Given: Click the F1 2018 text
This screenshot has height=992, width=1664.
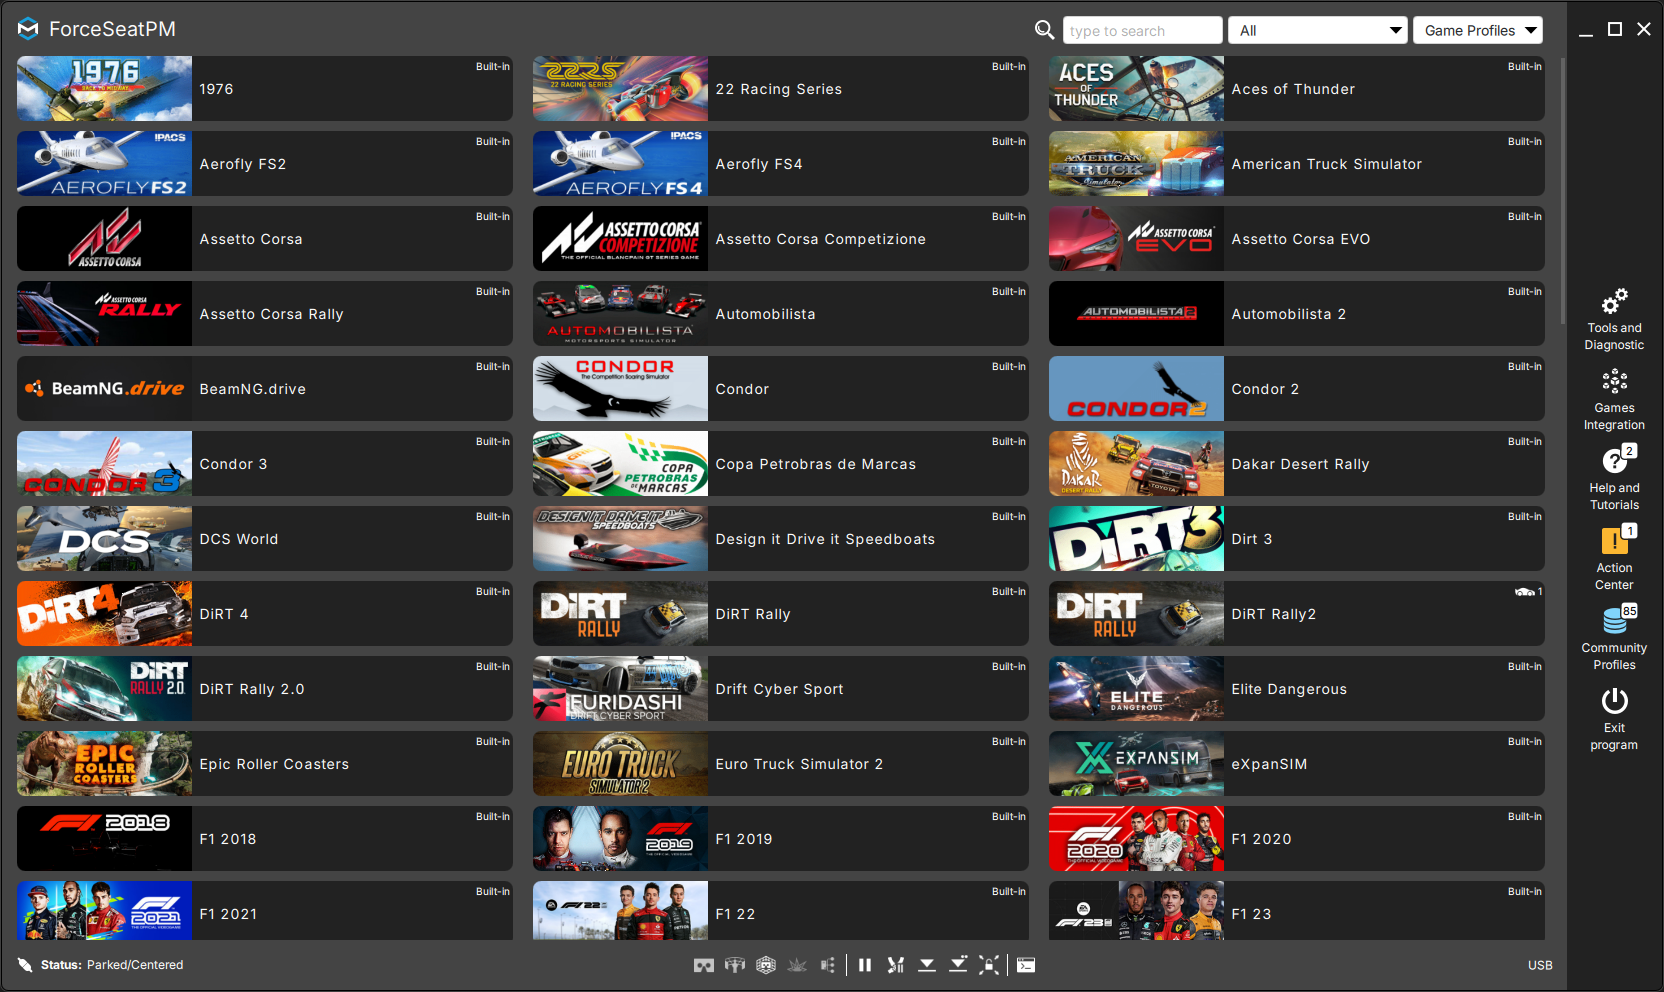Looking at the screenshot, I should (x=227, y=839).
